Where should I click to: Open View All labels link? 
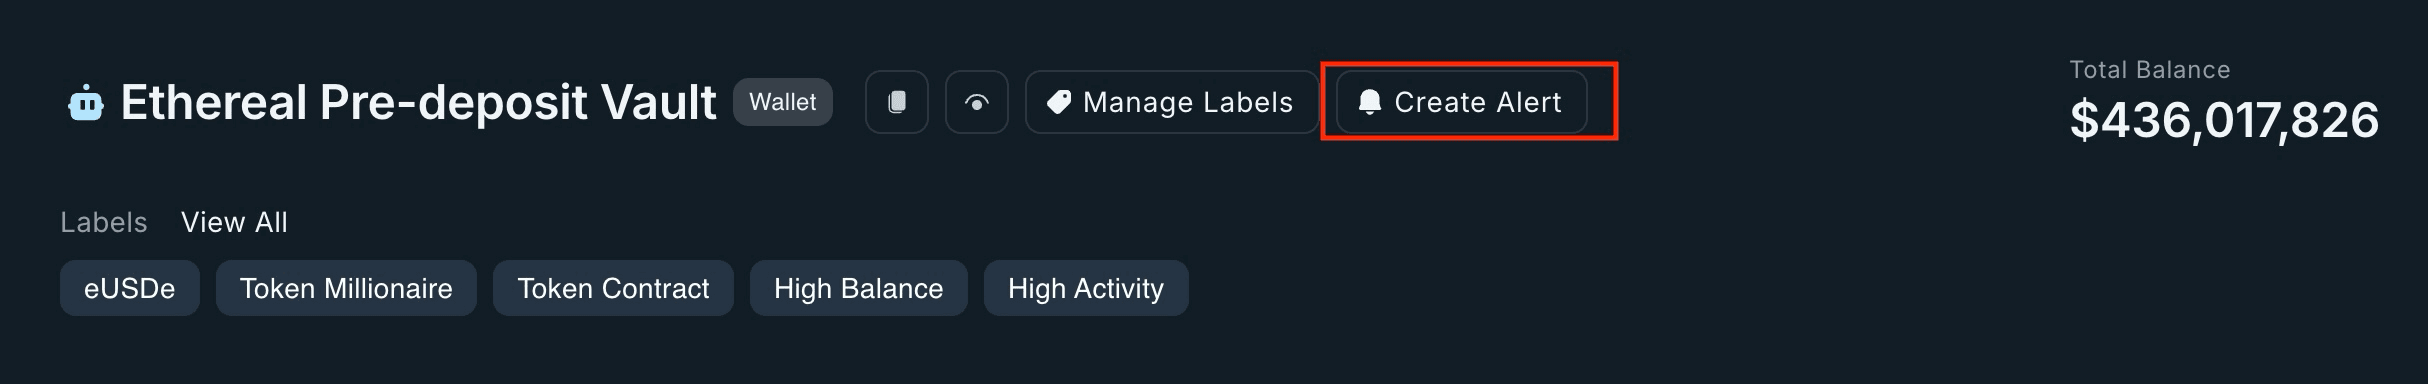point(234,222)
